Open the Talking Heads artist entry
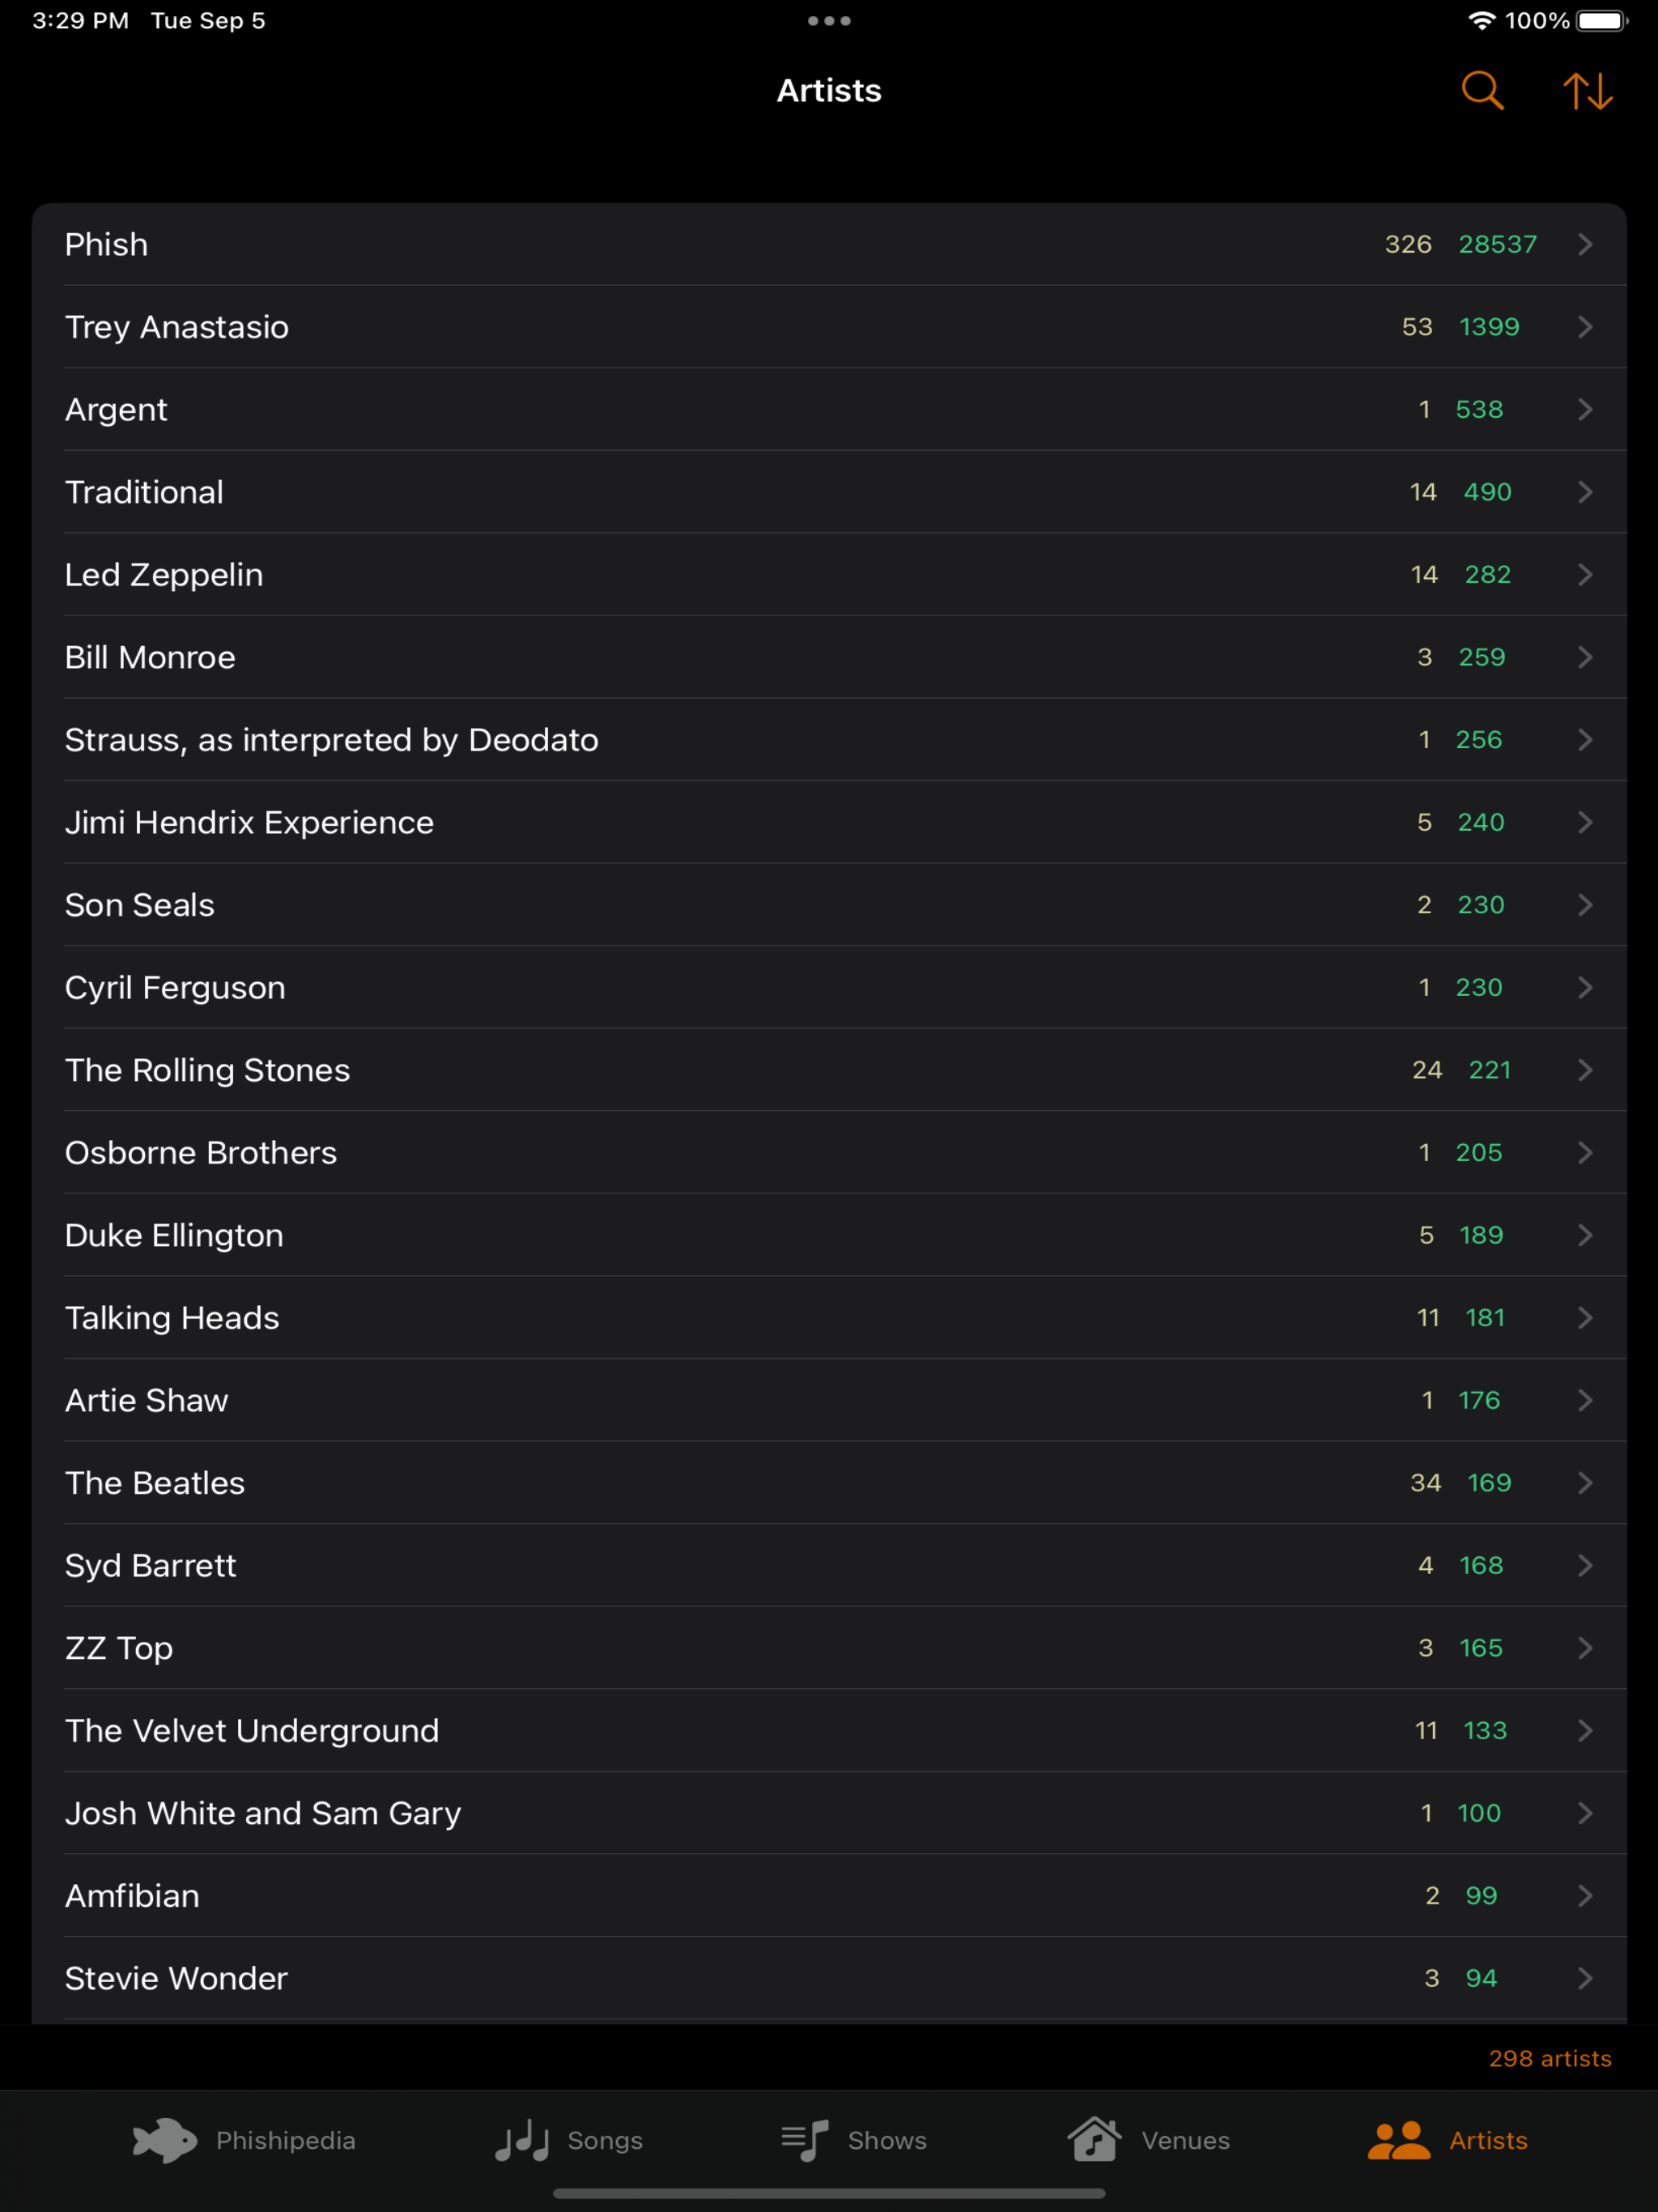Viewport: 1658px width, 2212px height. 829,1318
